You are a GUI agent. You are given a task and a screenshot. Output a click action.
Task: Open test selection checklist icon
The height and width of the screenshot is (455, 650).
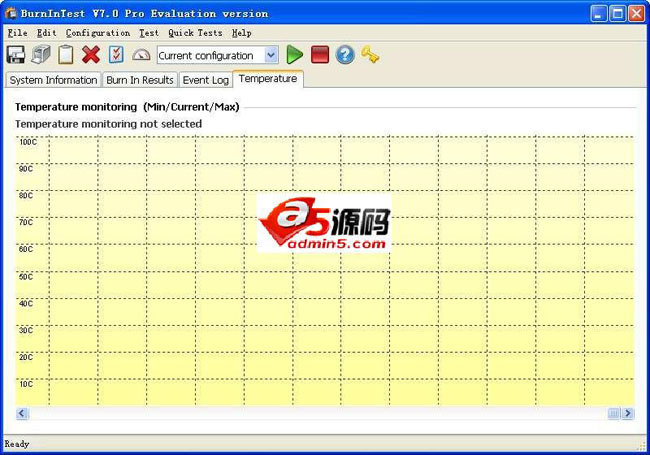[x=116, y=55]
